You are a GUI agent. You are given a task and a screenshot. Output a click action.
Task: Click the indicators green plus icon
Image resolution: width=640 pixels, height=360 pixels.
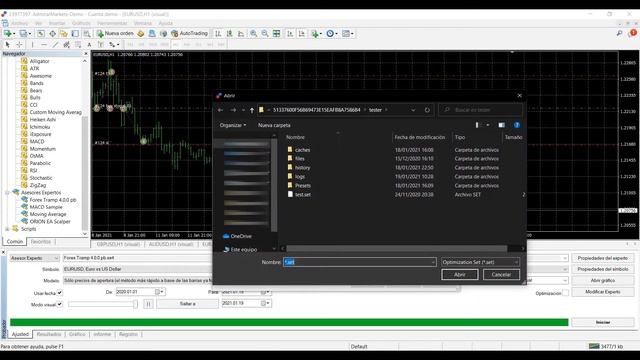(x=316, y=33)
